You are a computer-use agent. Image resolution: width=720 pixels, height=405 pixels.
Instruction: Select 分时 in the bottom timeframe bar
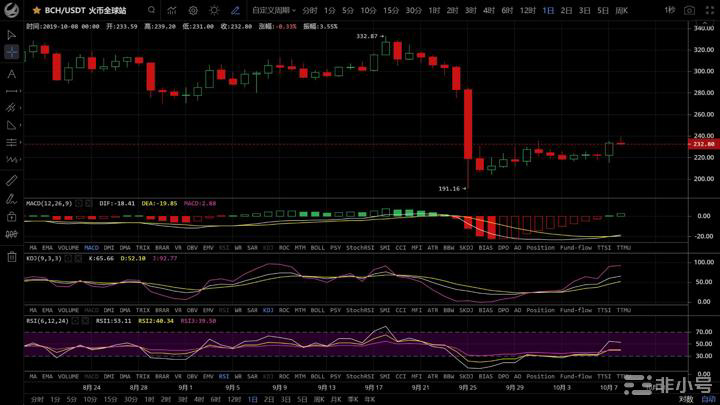pyautogui.click(x=37, y=399)
